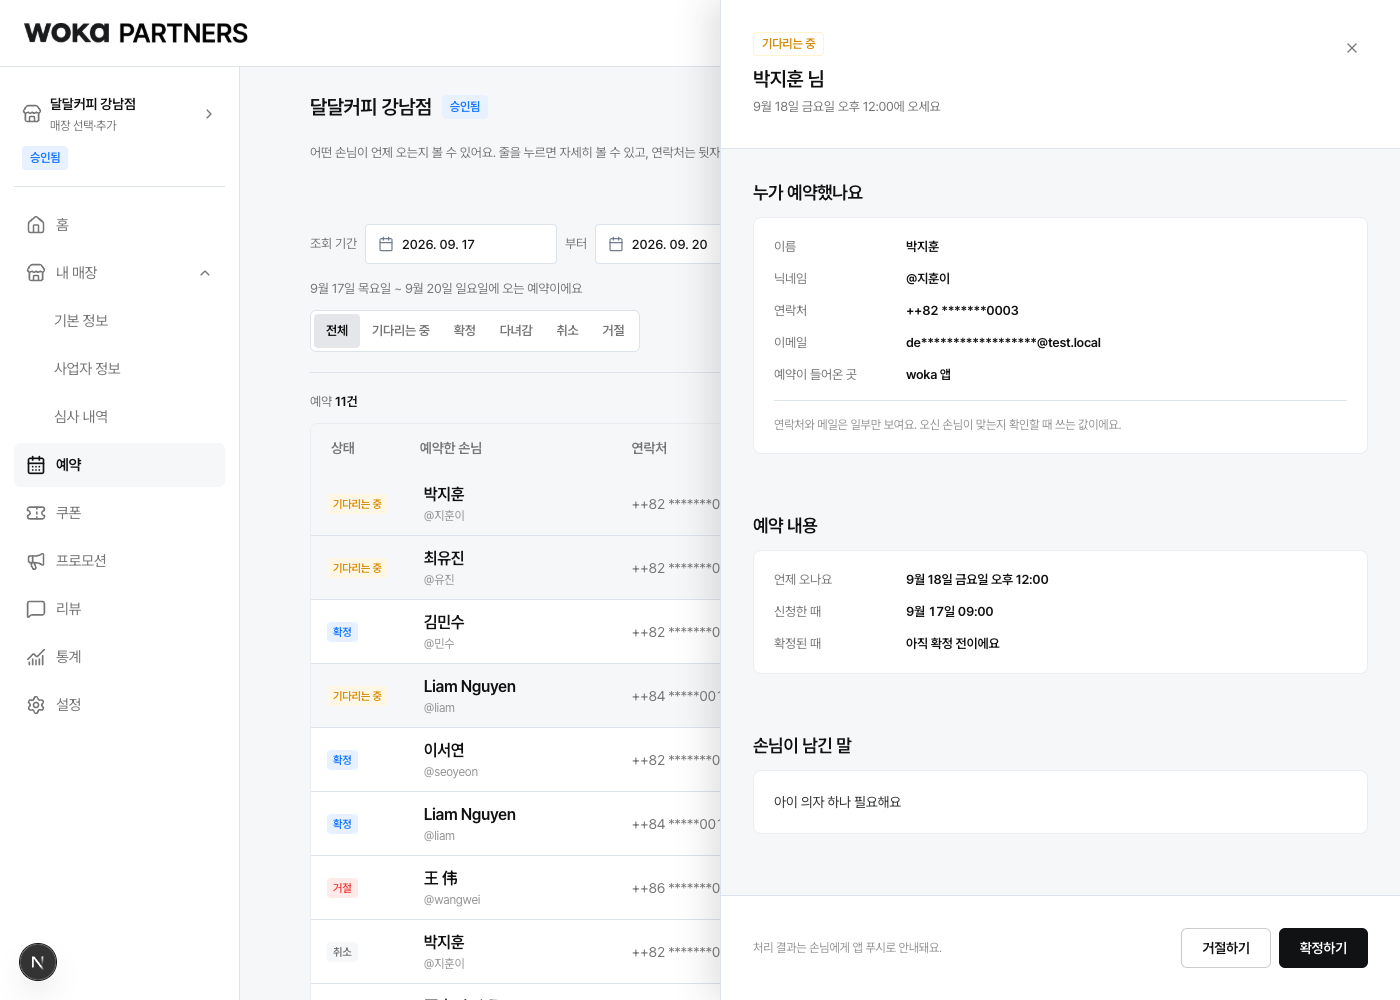Screen dimensions: 1400x1000
Task: Select the 이서연 reservation row
Action: 516,760
